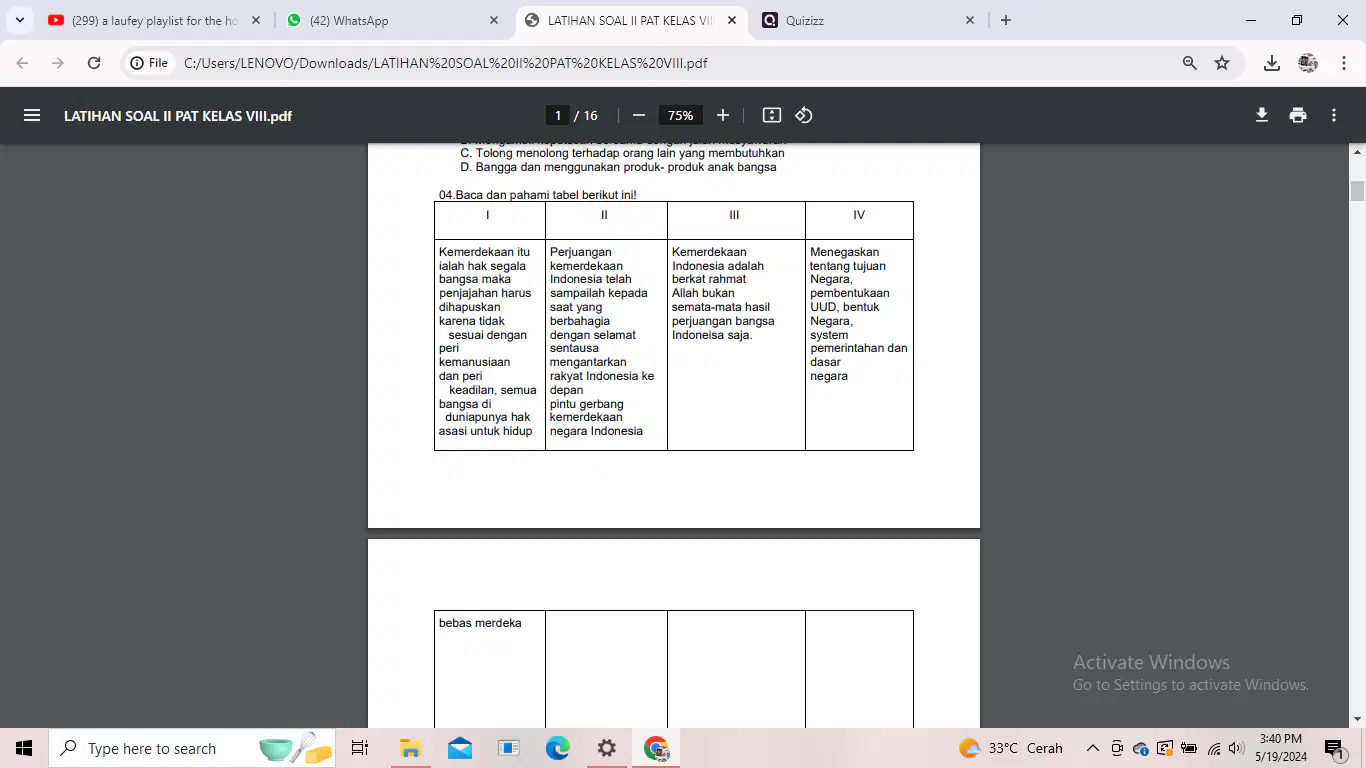The height and width of the screenshot is (768, 1366).
Task: Open the volume control in system tray
Action: (x=1236, y=748)
